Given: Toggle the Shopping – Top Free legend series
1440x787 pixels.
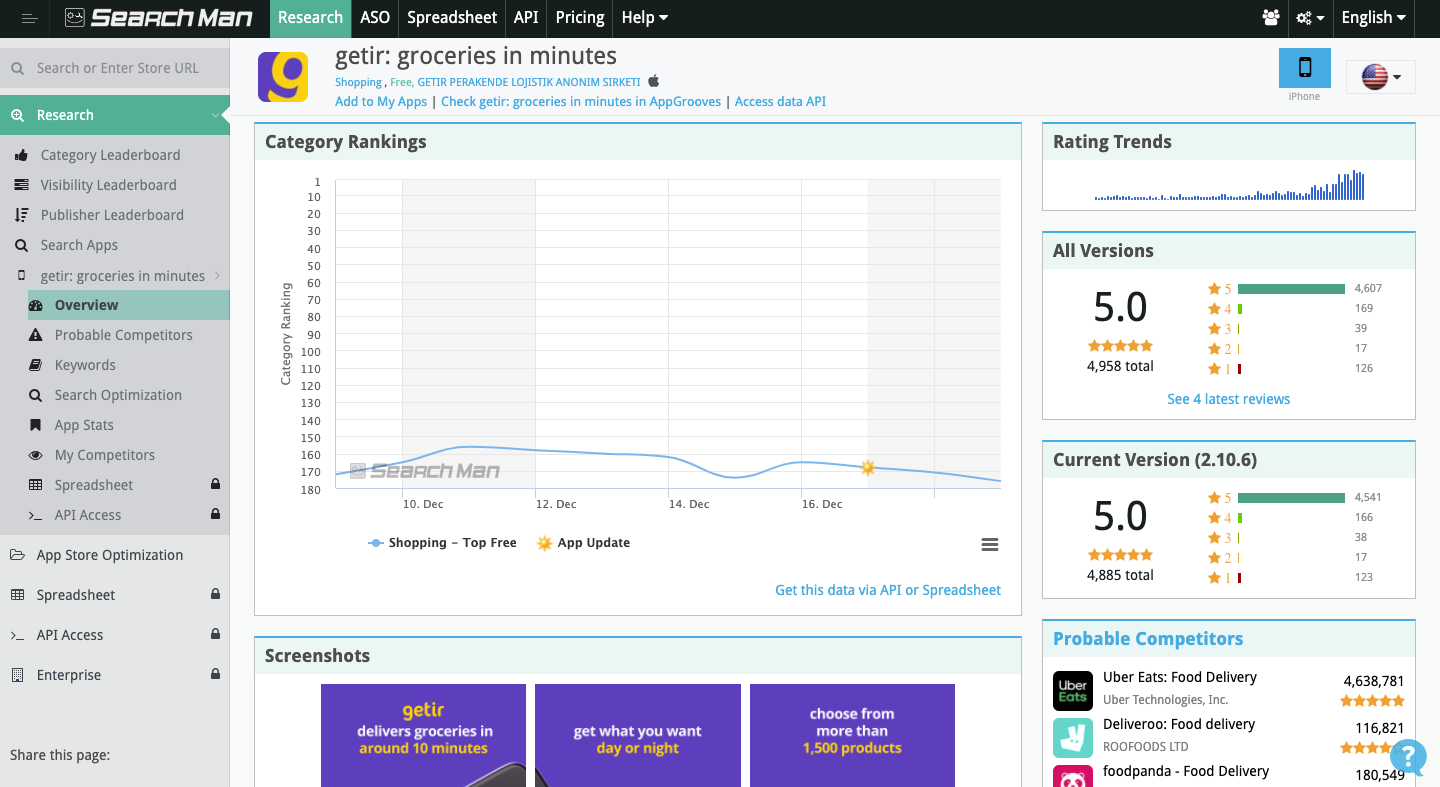Looking at the screenshot, I should 443,543.
